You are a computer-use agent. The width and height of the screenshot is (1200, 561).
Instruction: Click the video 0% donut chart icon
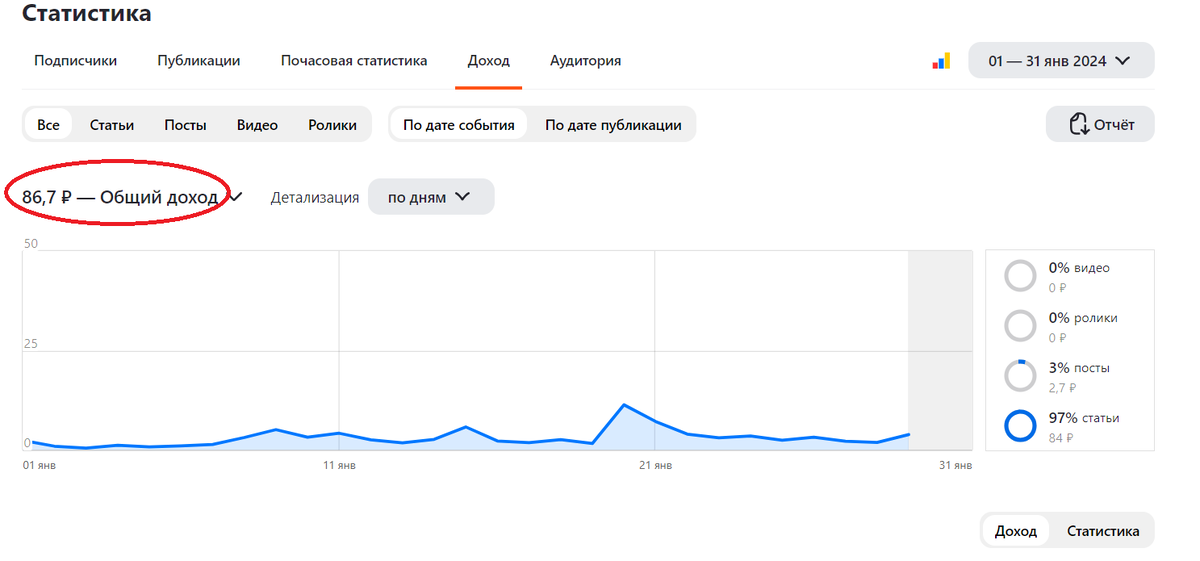click(x=1020, y=275)
